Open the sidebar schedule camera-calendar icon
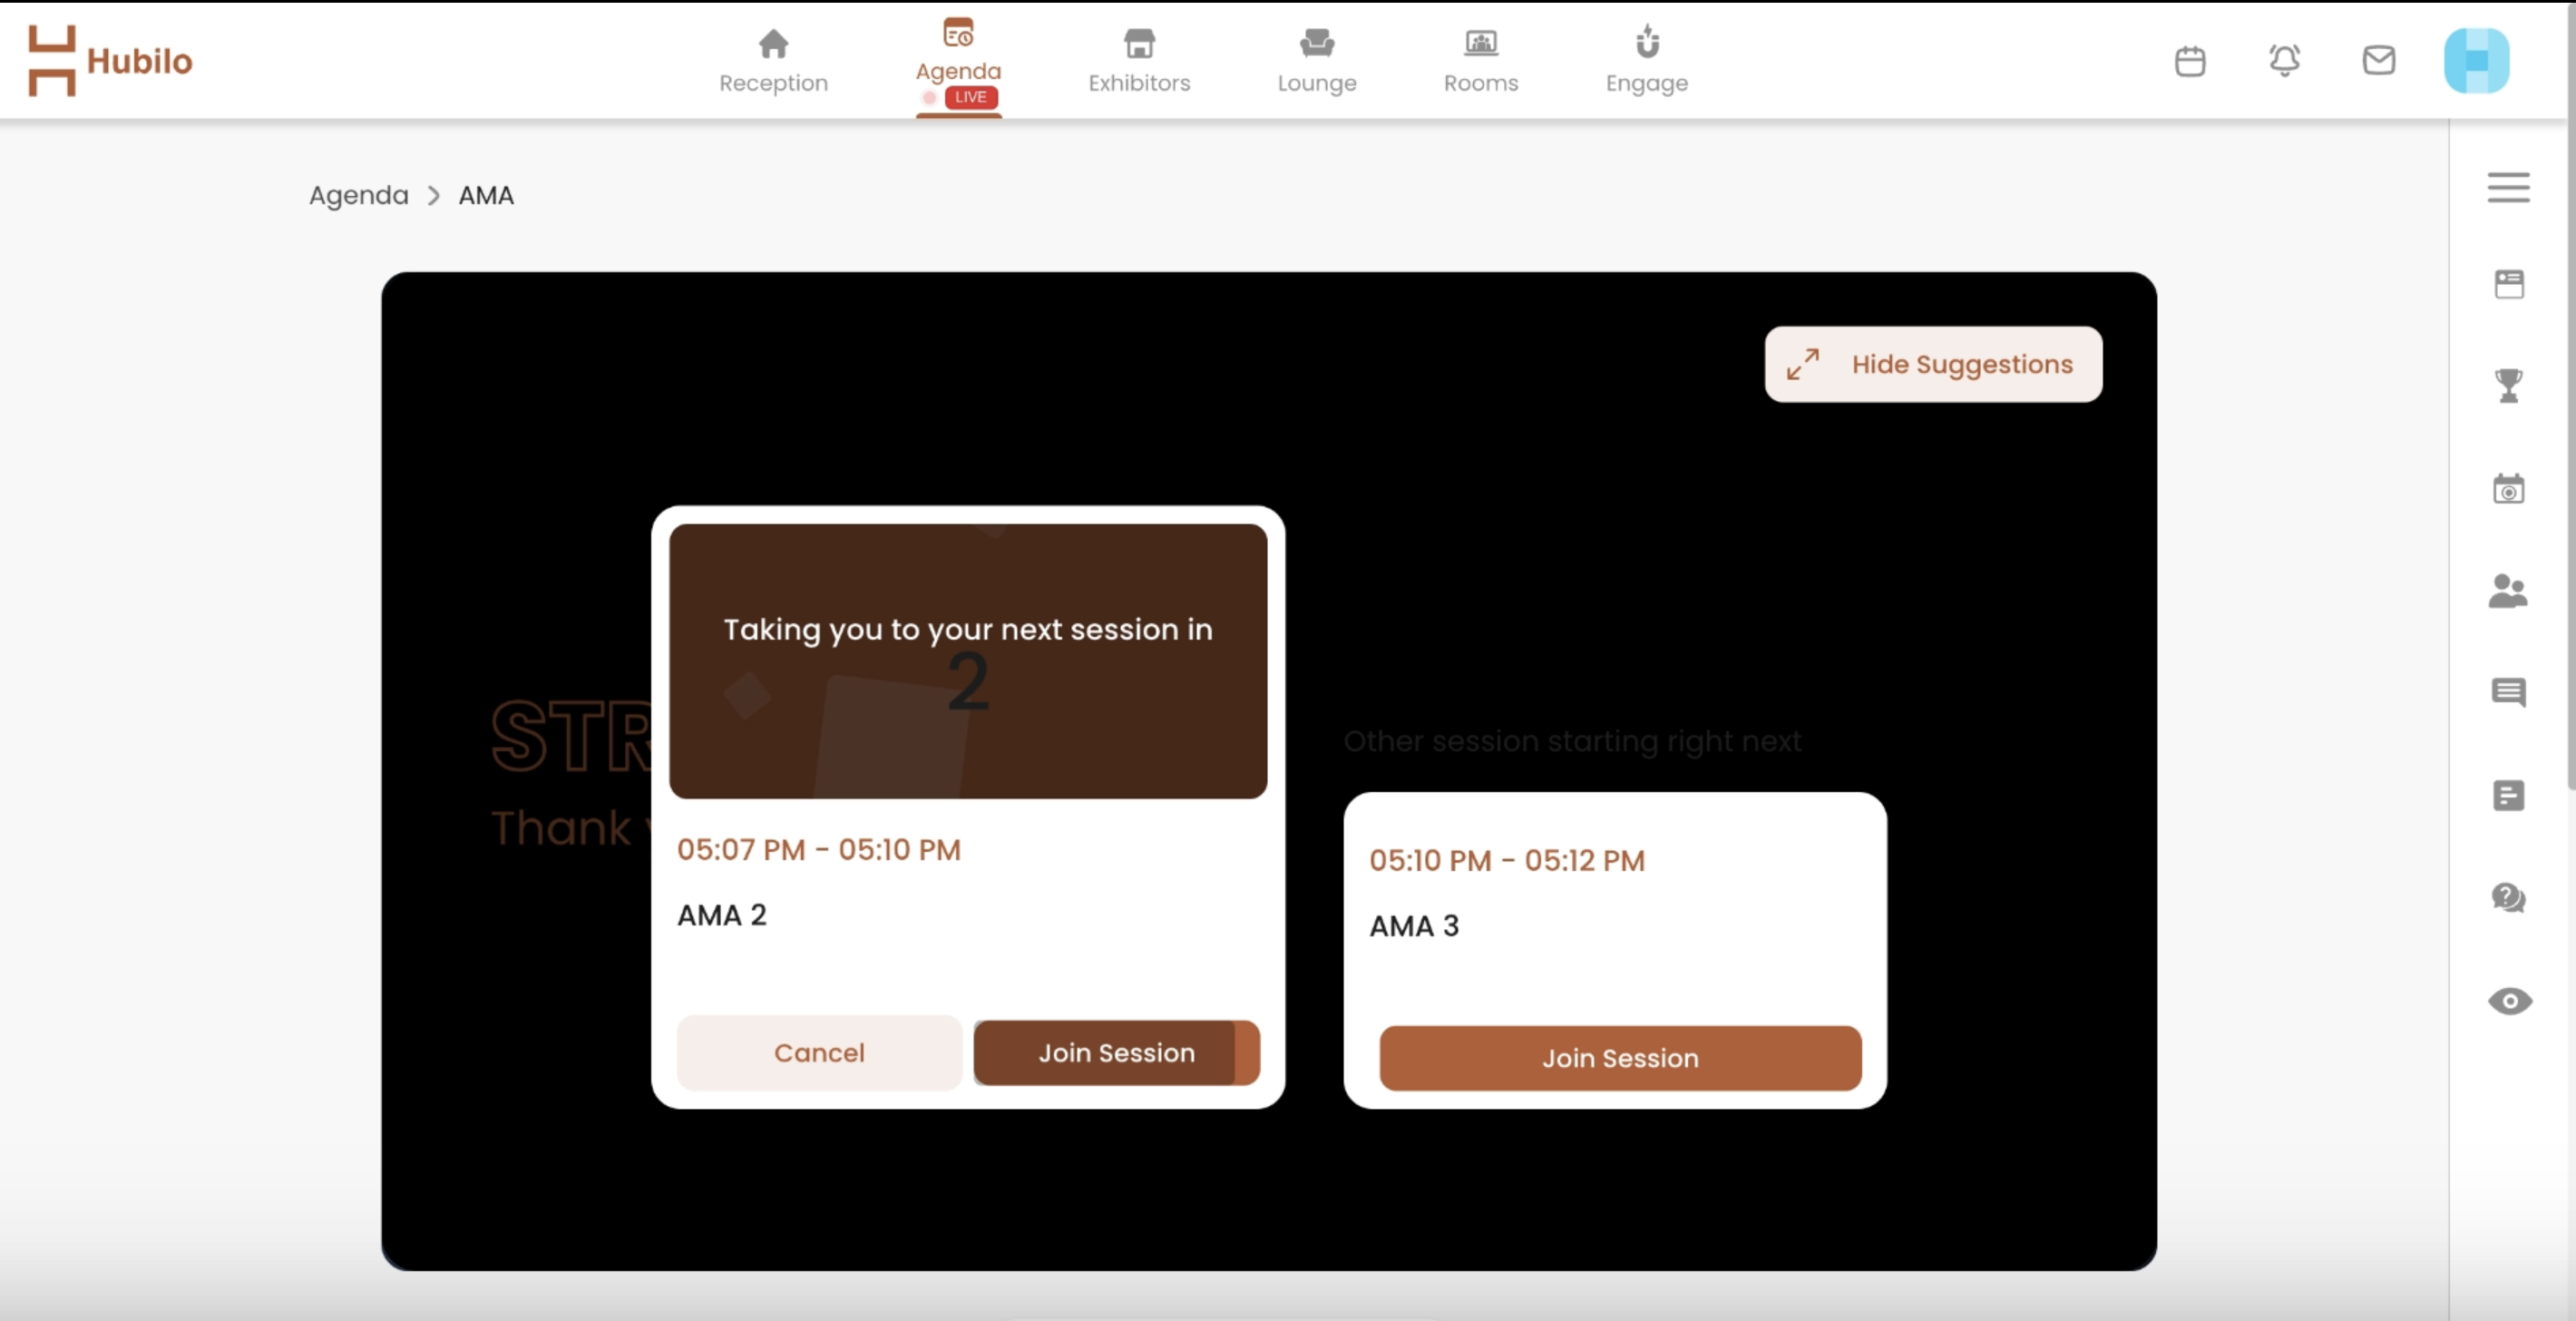2576x1321 pixels. 2508,489
